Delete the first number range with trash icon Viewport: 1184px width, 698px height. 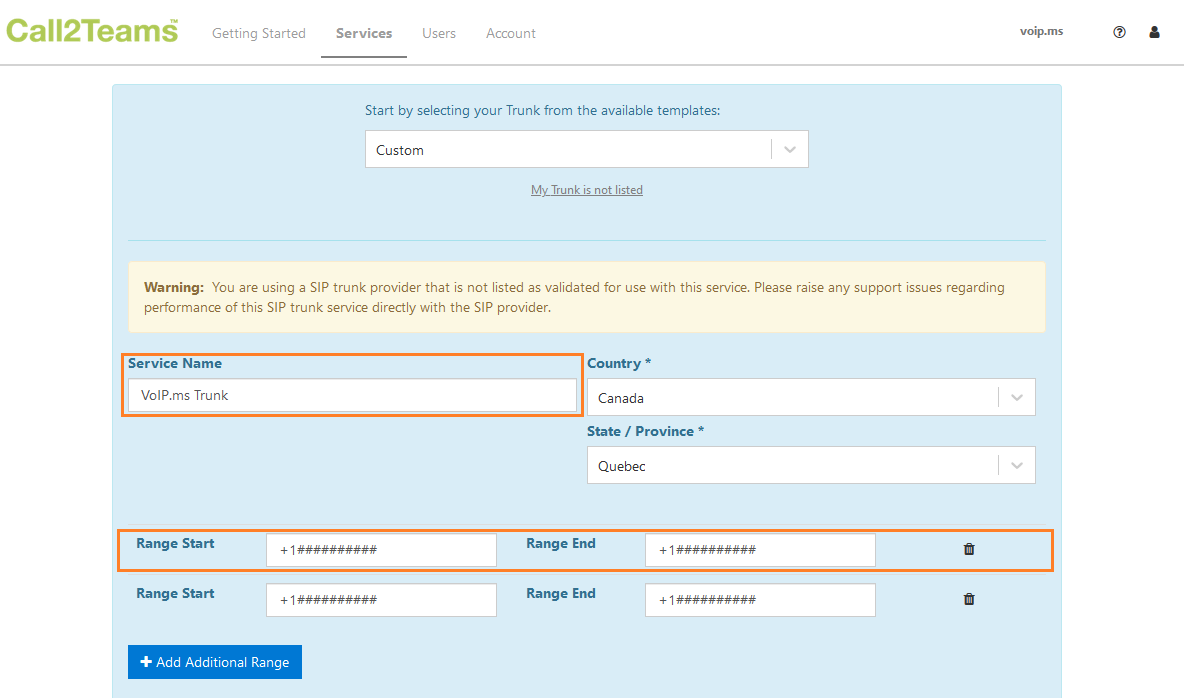(x=969, y=549)
